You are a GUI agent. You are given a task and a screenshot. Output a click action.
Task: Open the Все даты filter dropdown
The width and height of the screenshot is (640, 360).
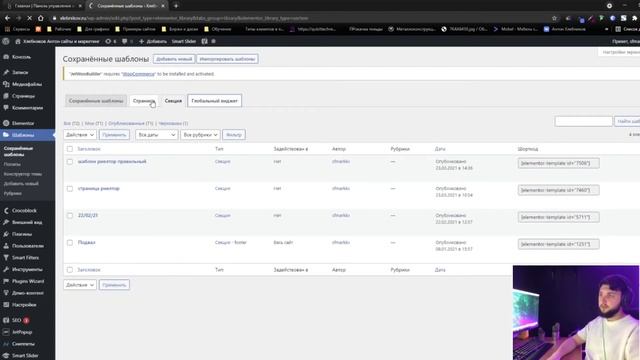(x=156, y=135)
